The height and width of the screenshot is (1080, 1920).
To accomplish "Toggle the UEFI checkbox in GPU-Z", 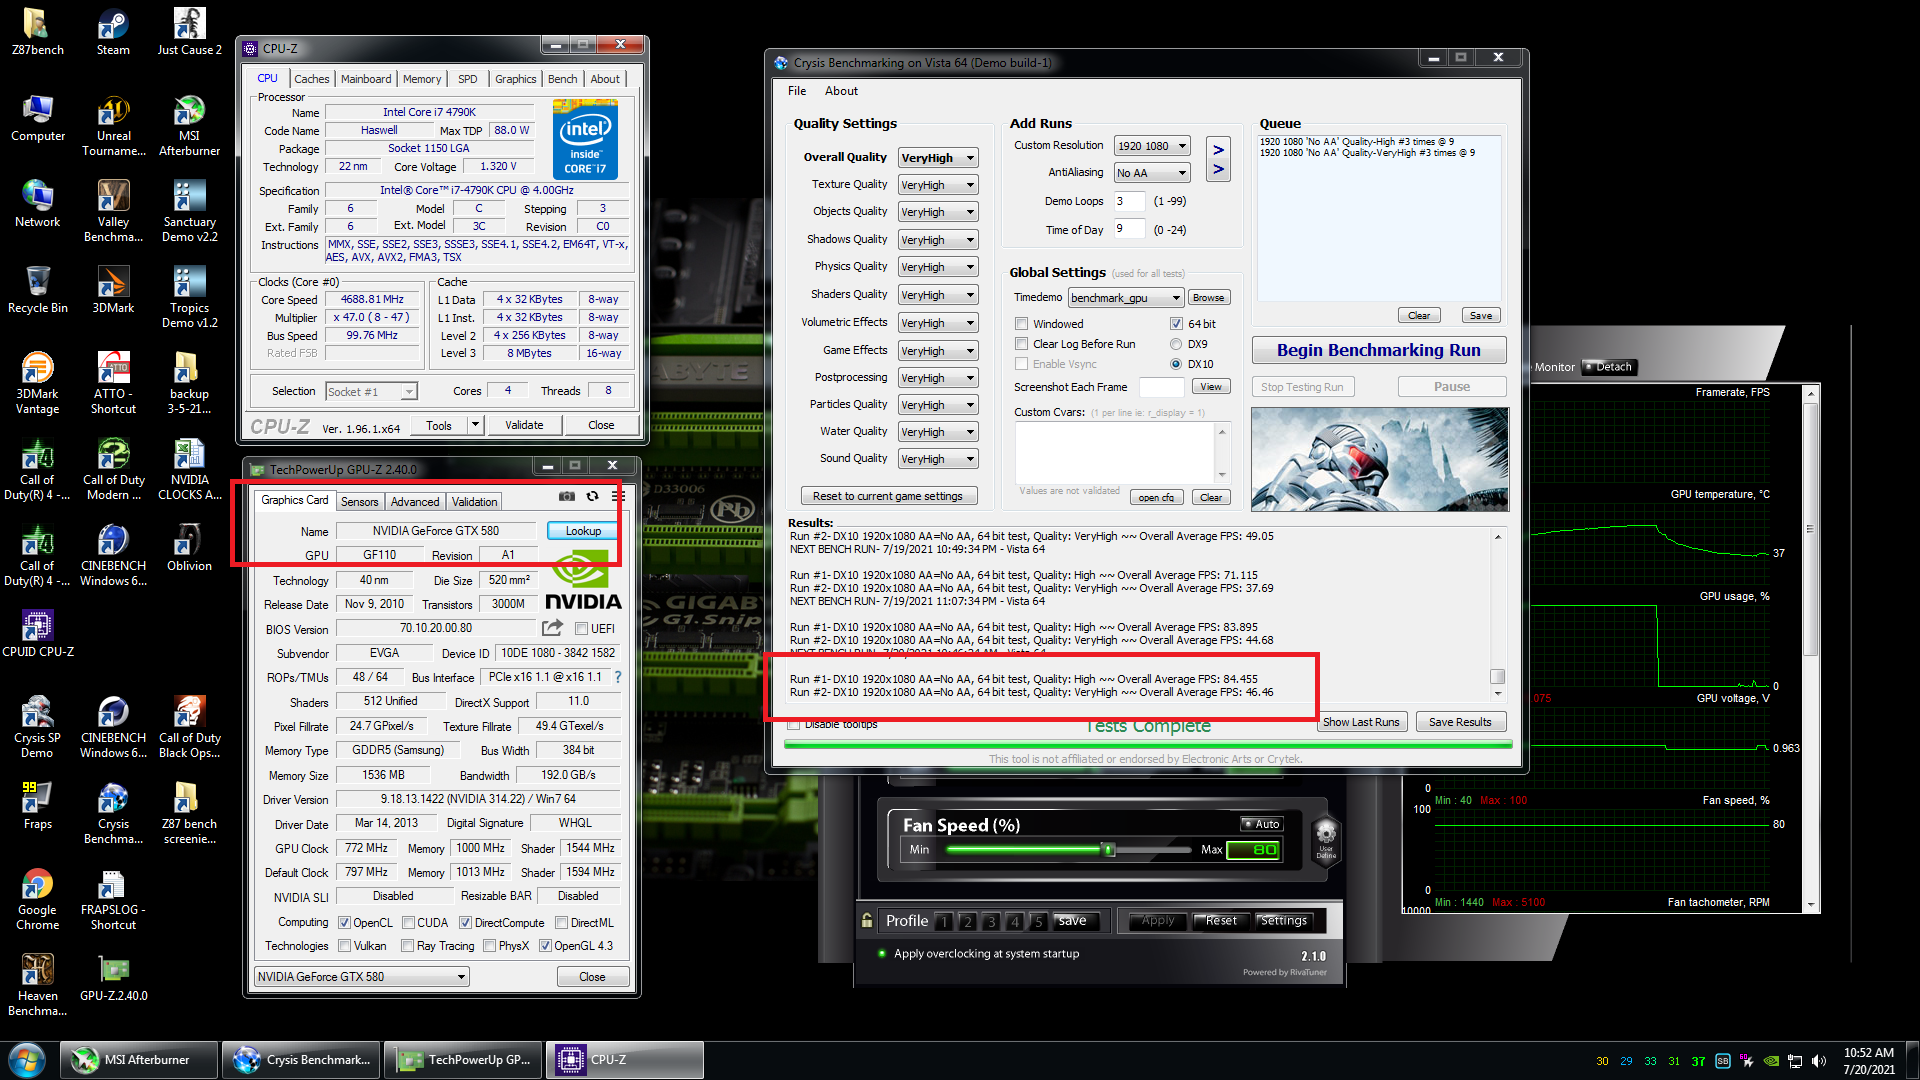I will 581,629.
